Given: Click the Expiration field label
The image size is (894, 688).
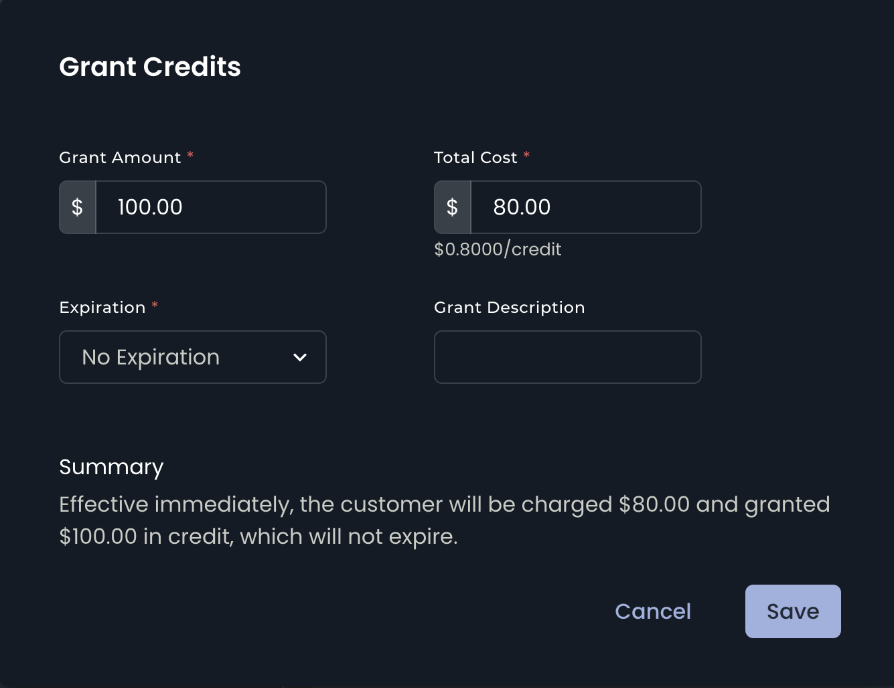Looking at the screenshot, I should click(102, 307).
